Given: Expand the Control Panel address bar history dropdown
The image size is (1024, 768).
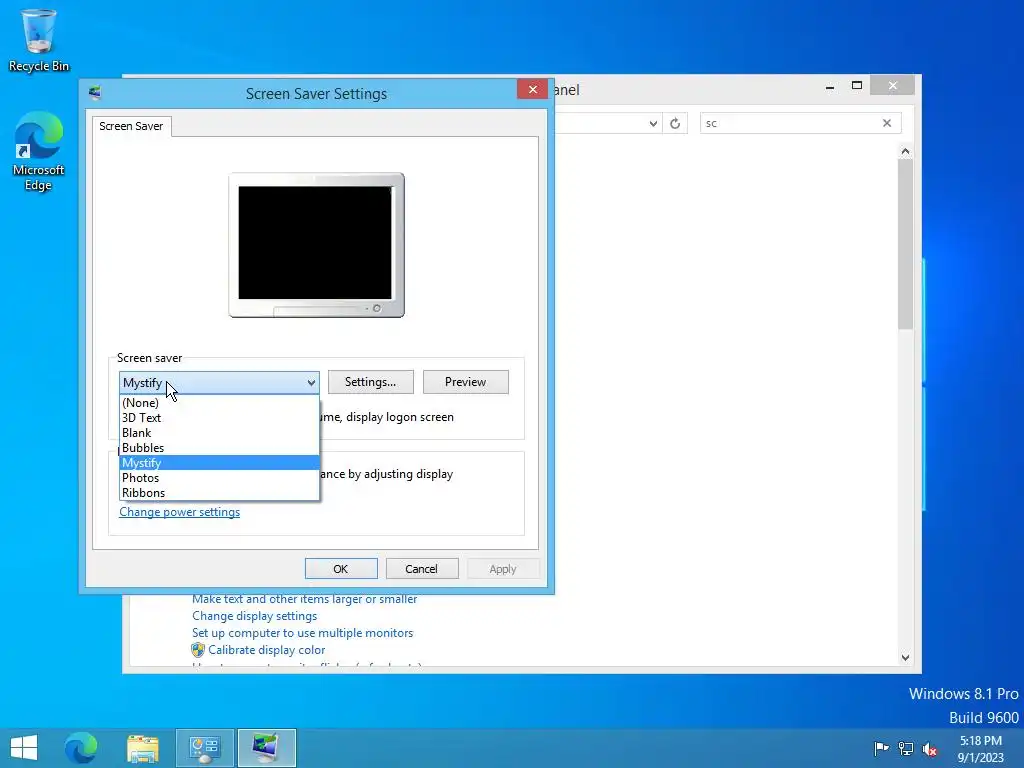Looking at the screenshot, I should coord(653,123).
